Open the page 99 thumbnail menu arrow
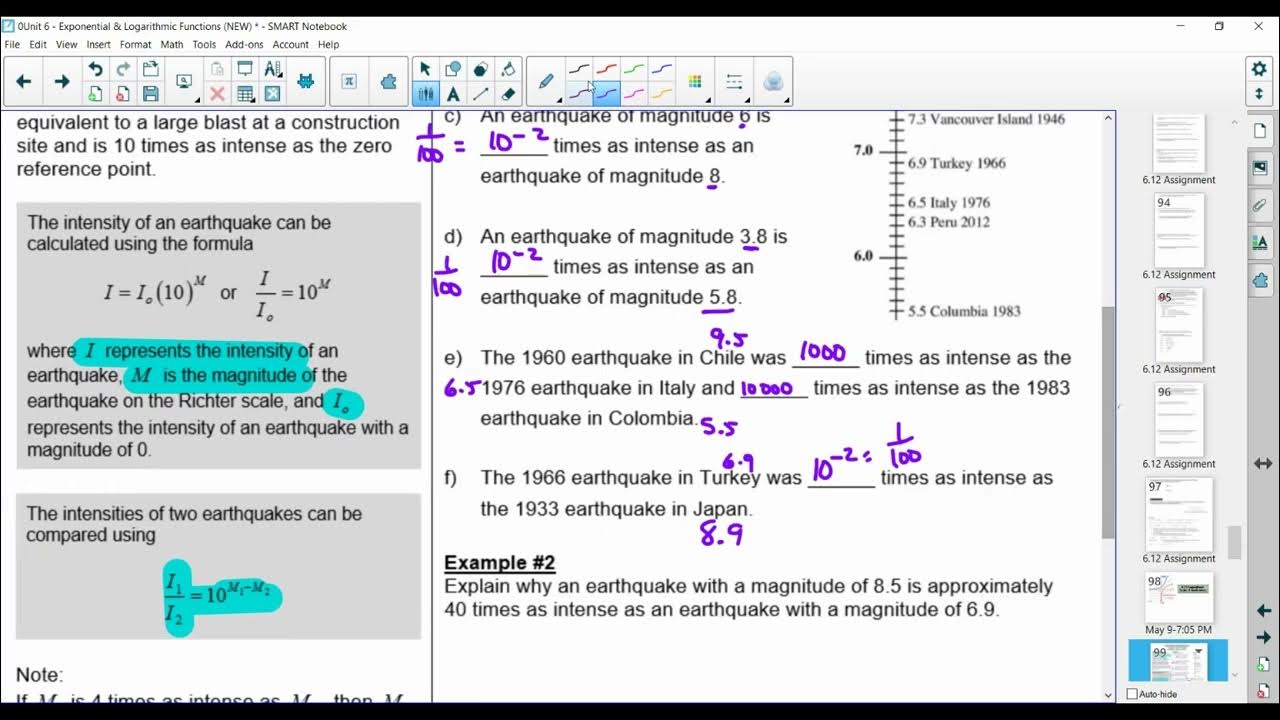1280x720 pixels. pyautogui.click(x=1198, y=652)
